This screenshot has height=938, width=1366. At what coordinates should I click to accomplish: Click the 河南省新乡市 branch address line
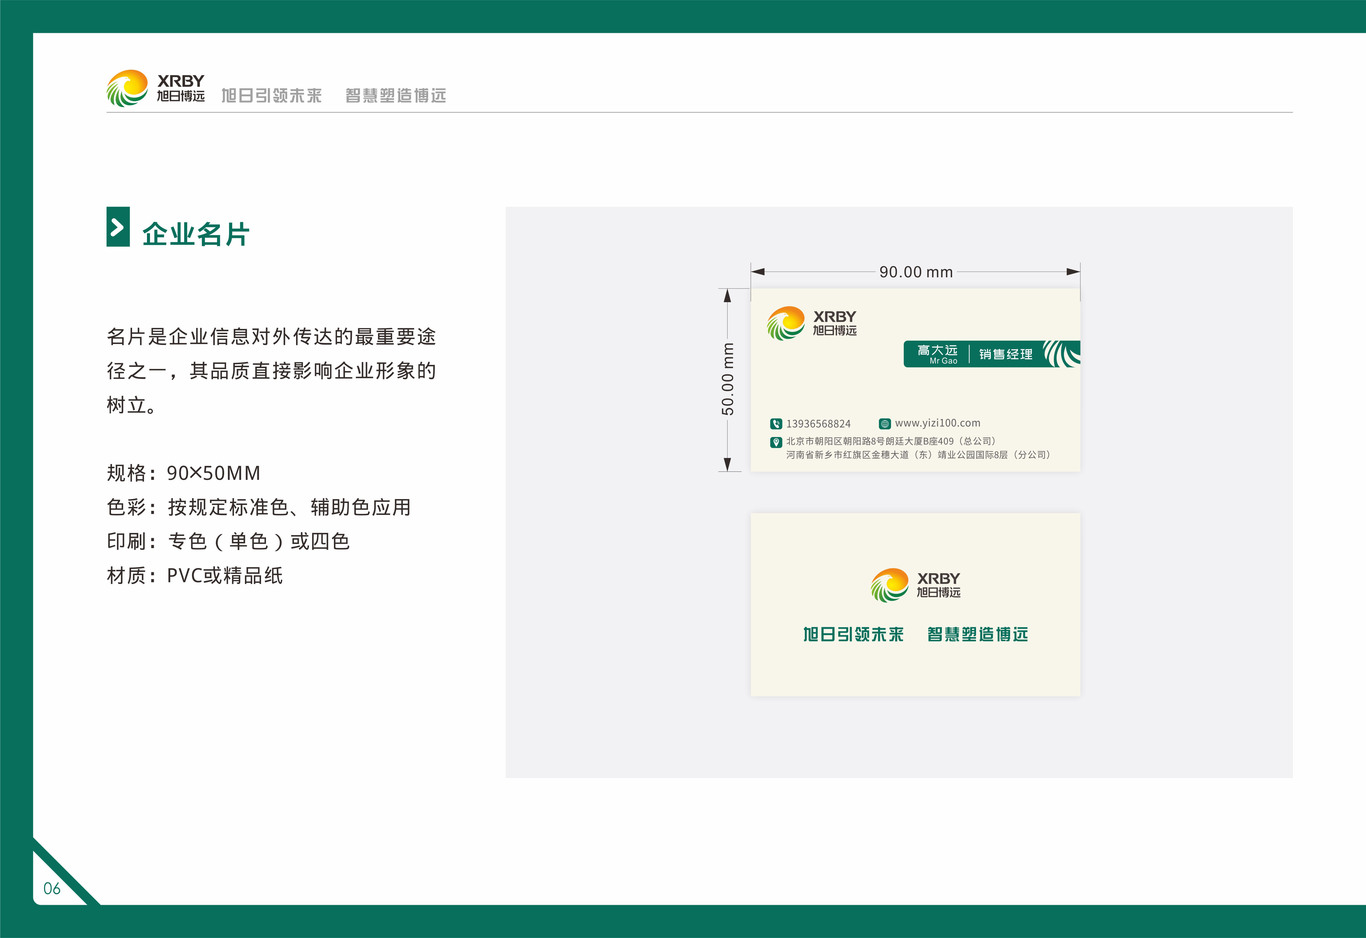(918, 455)
